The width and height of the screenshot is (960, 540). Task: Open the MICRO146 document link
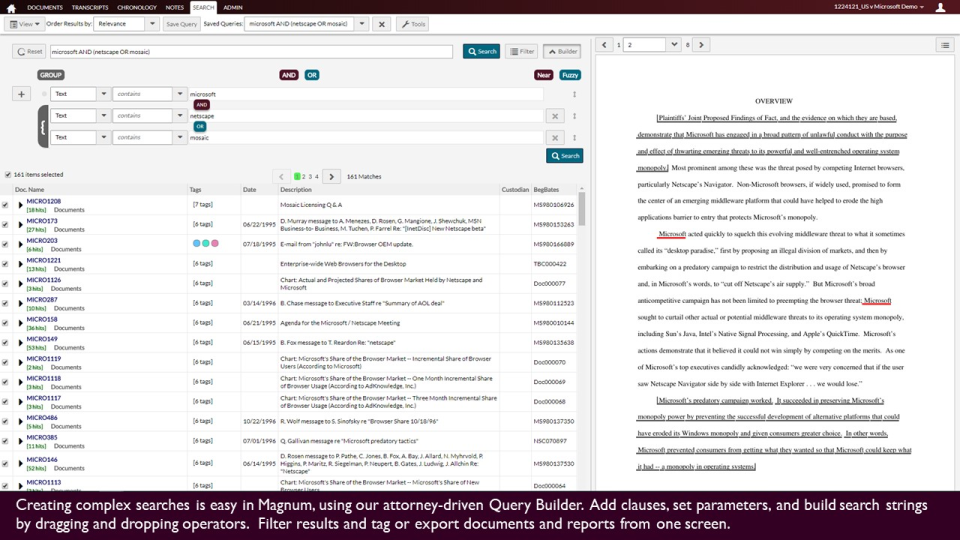click(x=42, y=460)
